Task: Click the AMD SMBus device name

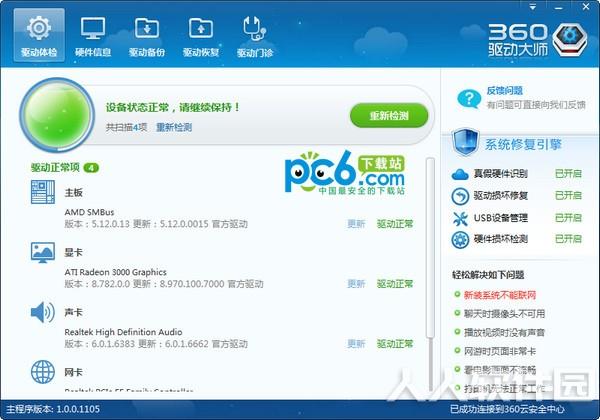Action: pyautogui.click(x=89, y=212)
